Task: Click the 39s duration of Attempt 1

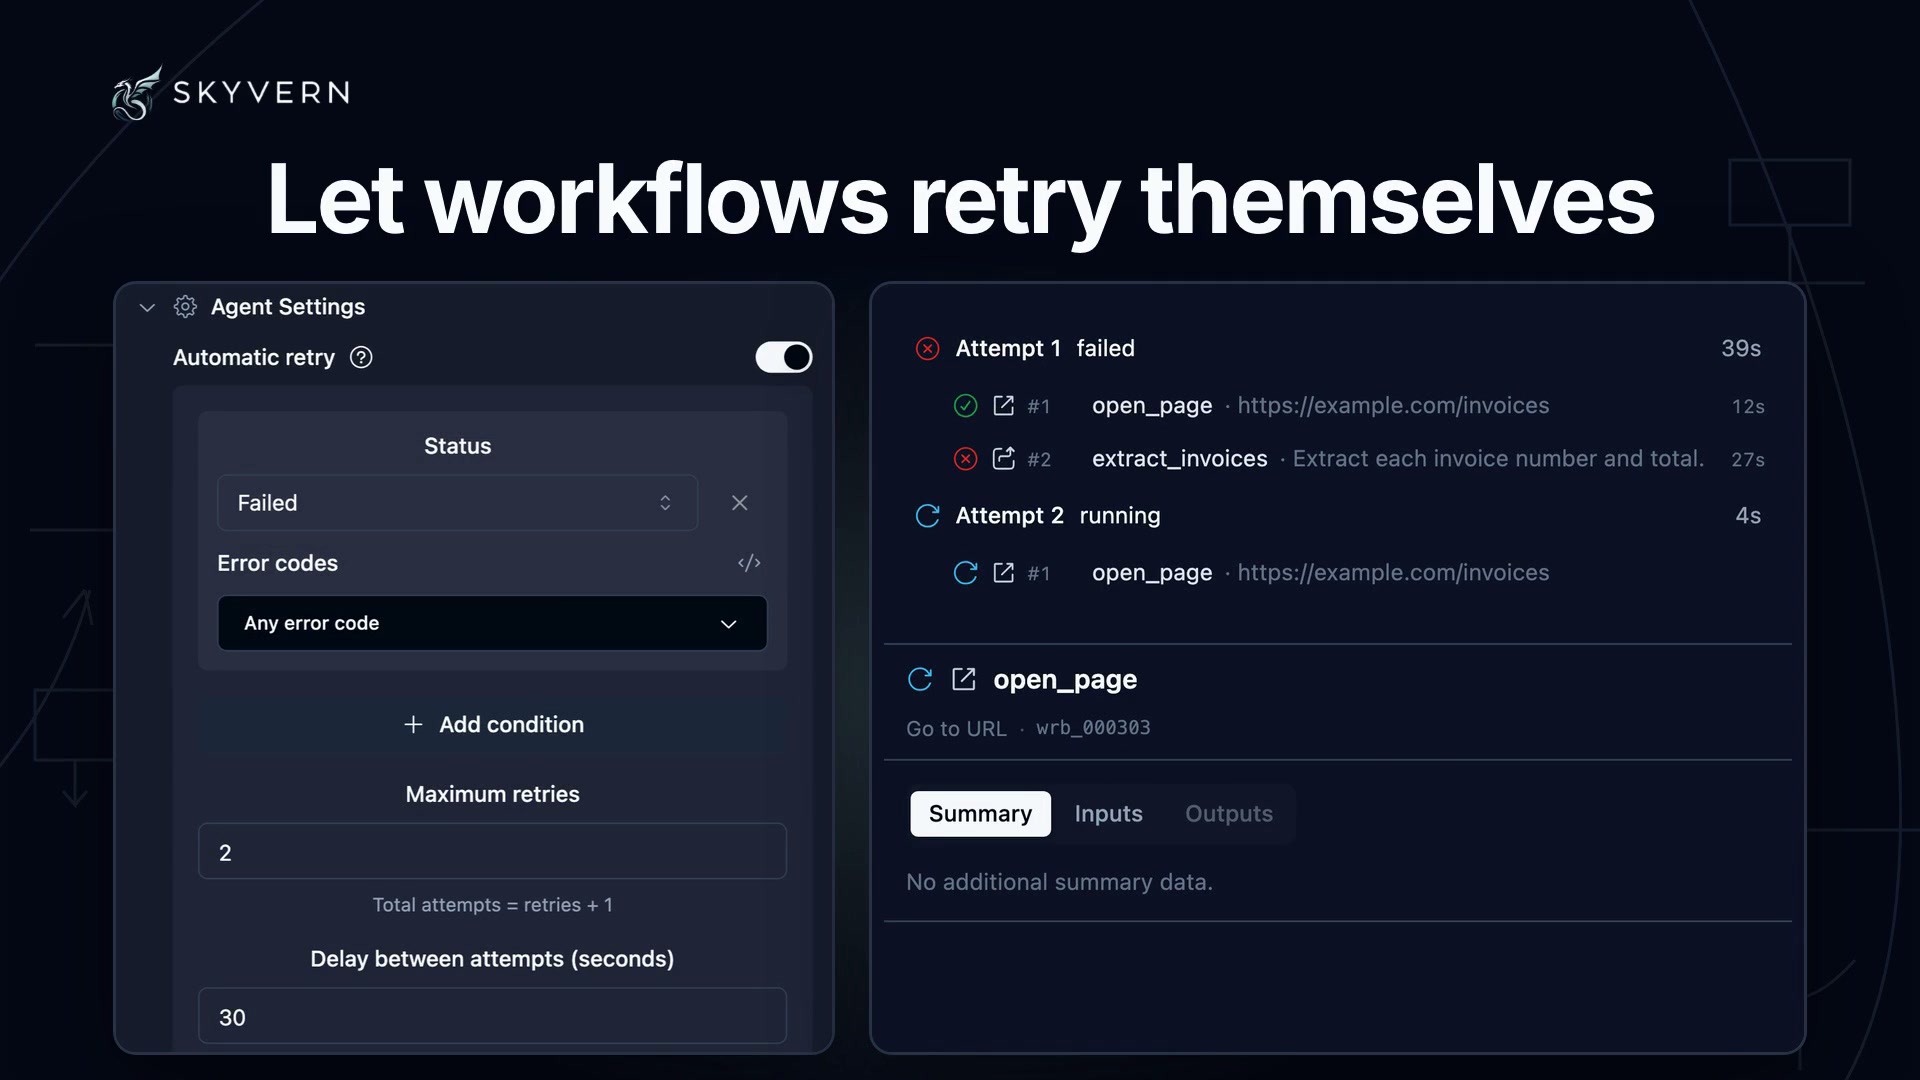Action: (1741, 349)
